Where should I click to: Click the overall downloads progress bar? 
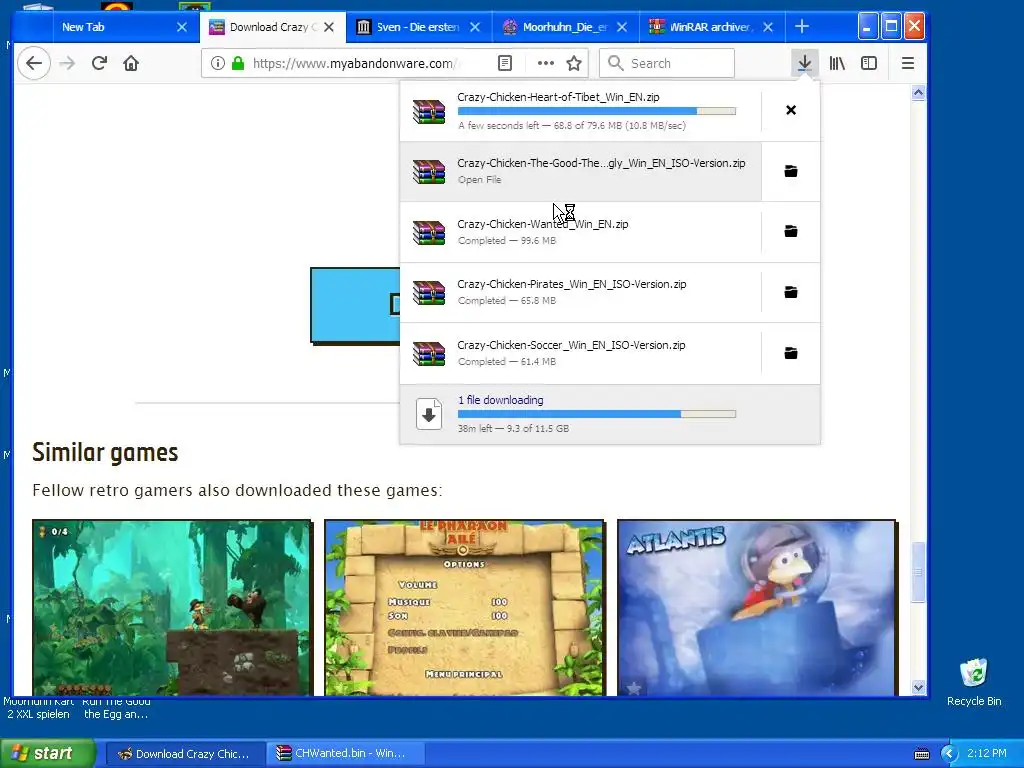[x=597, y=414]
